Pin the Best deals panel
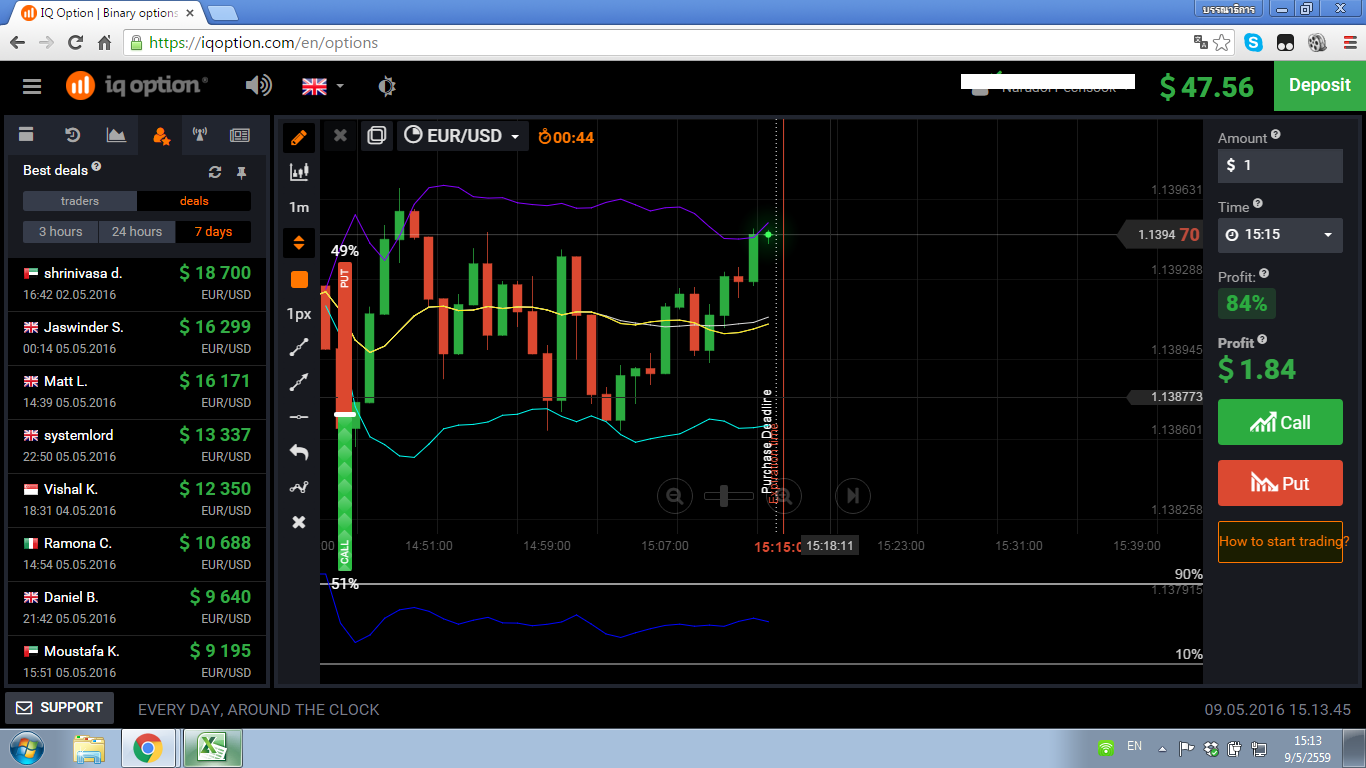Image resolution: width=1366 pixels, height=768 pixels. (x=241, y=172)
